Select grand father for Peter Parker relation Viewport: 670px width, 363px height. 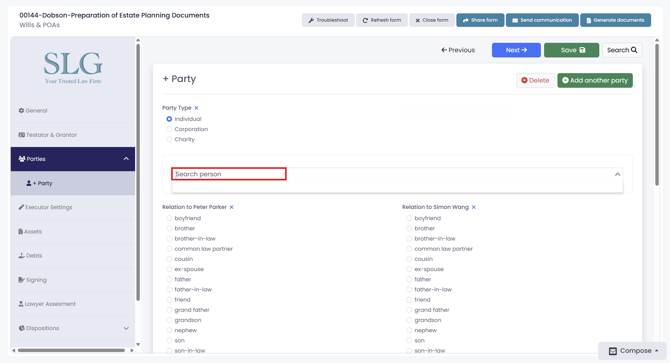point(169,310)
